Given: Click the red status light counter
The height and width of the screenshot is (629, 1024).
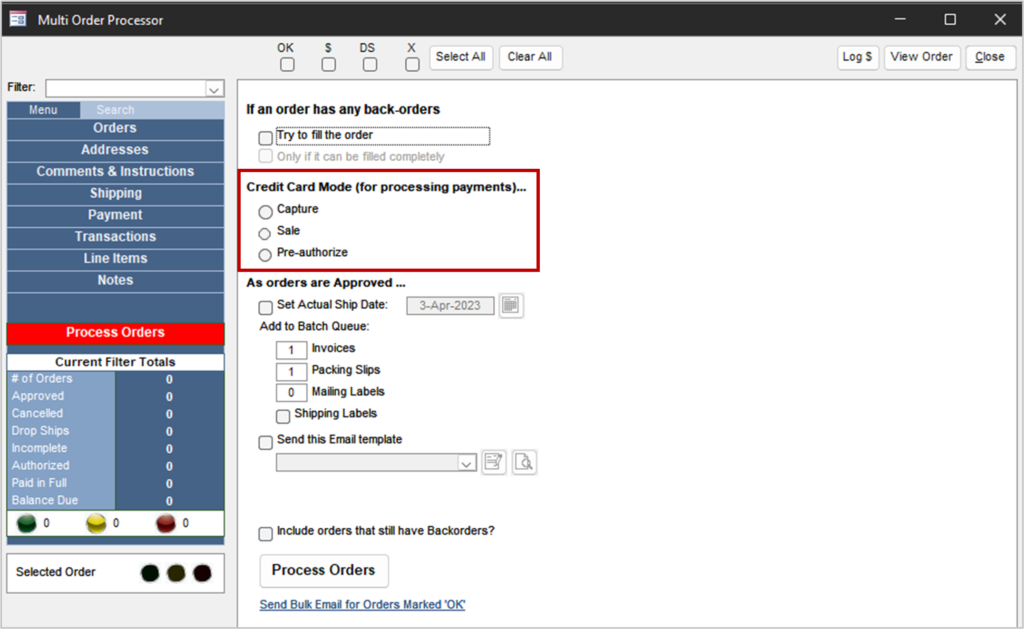Looking at the screenshot, I should coord(165,522).
